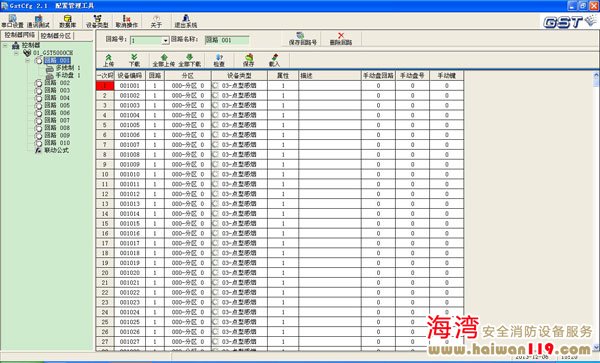Select 回路 009 in the tree
The height and width of the screenshot is (363, 600).
point(57,135)
